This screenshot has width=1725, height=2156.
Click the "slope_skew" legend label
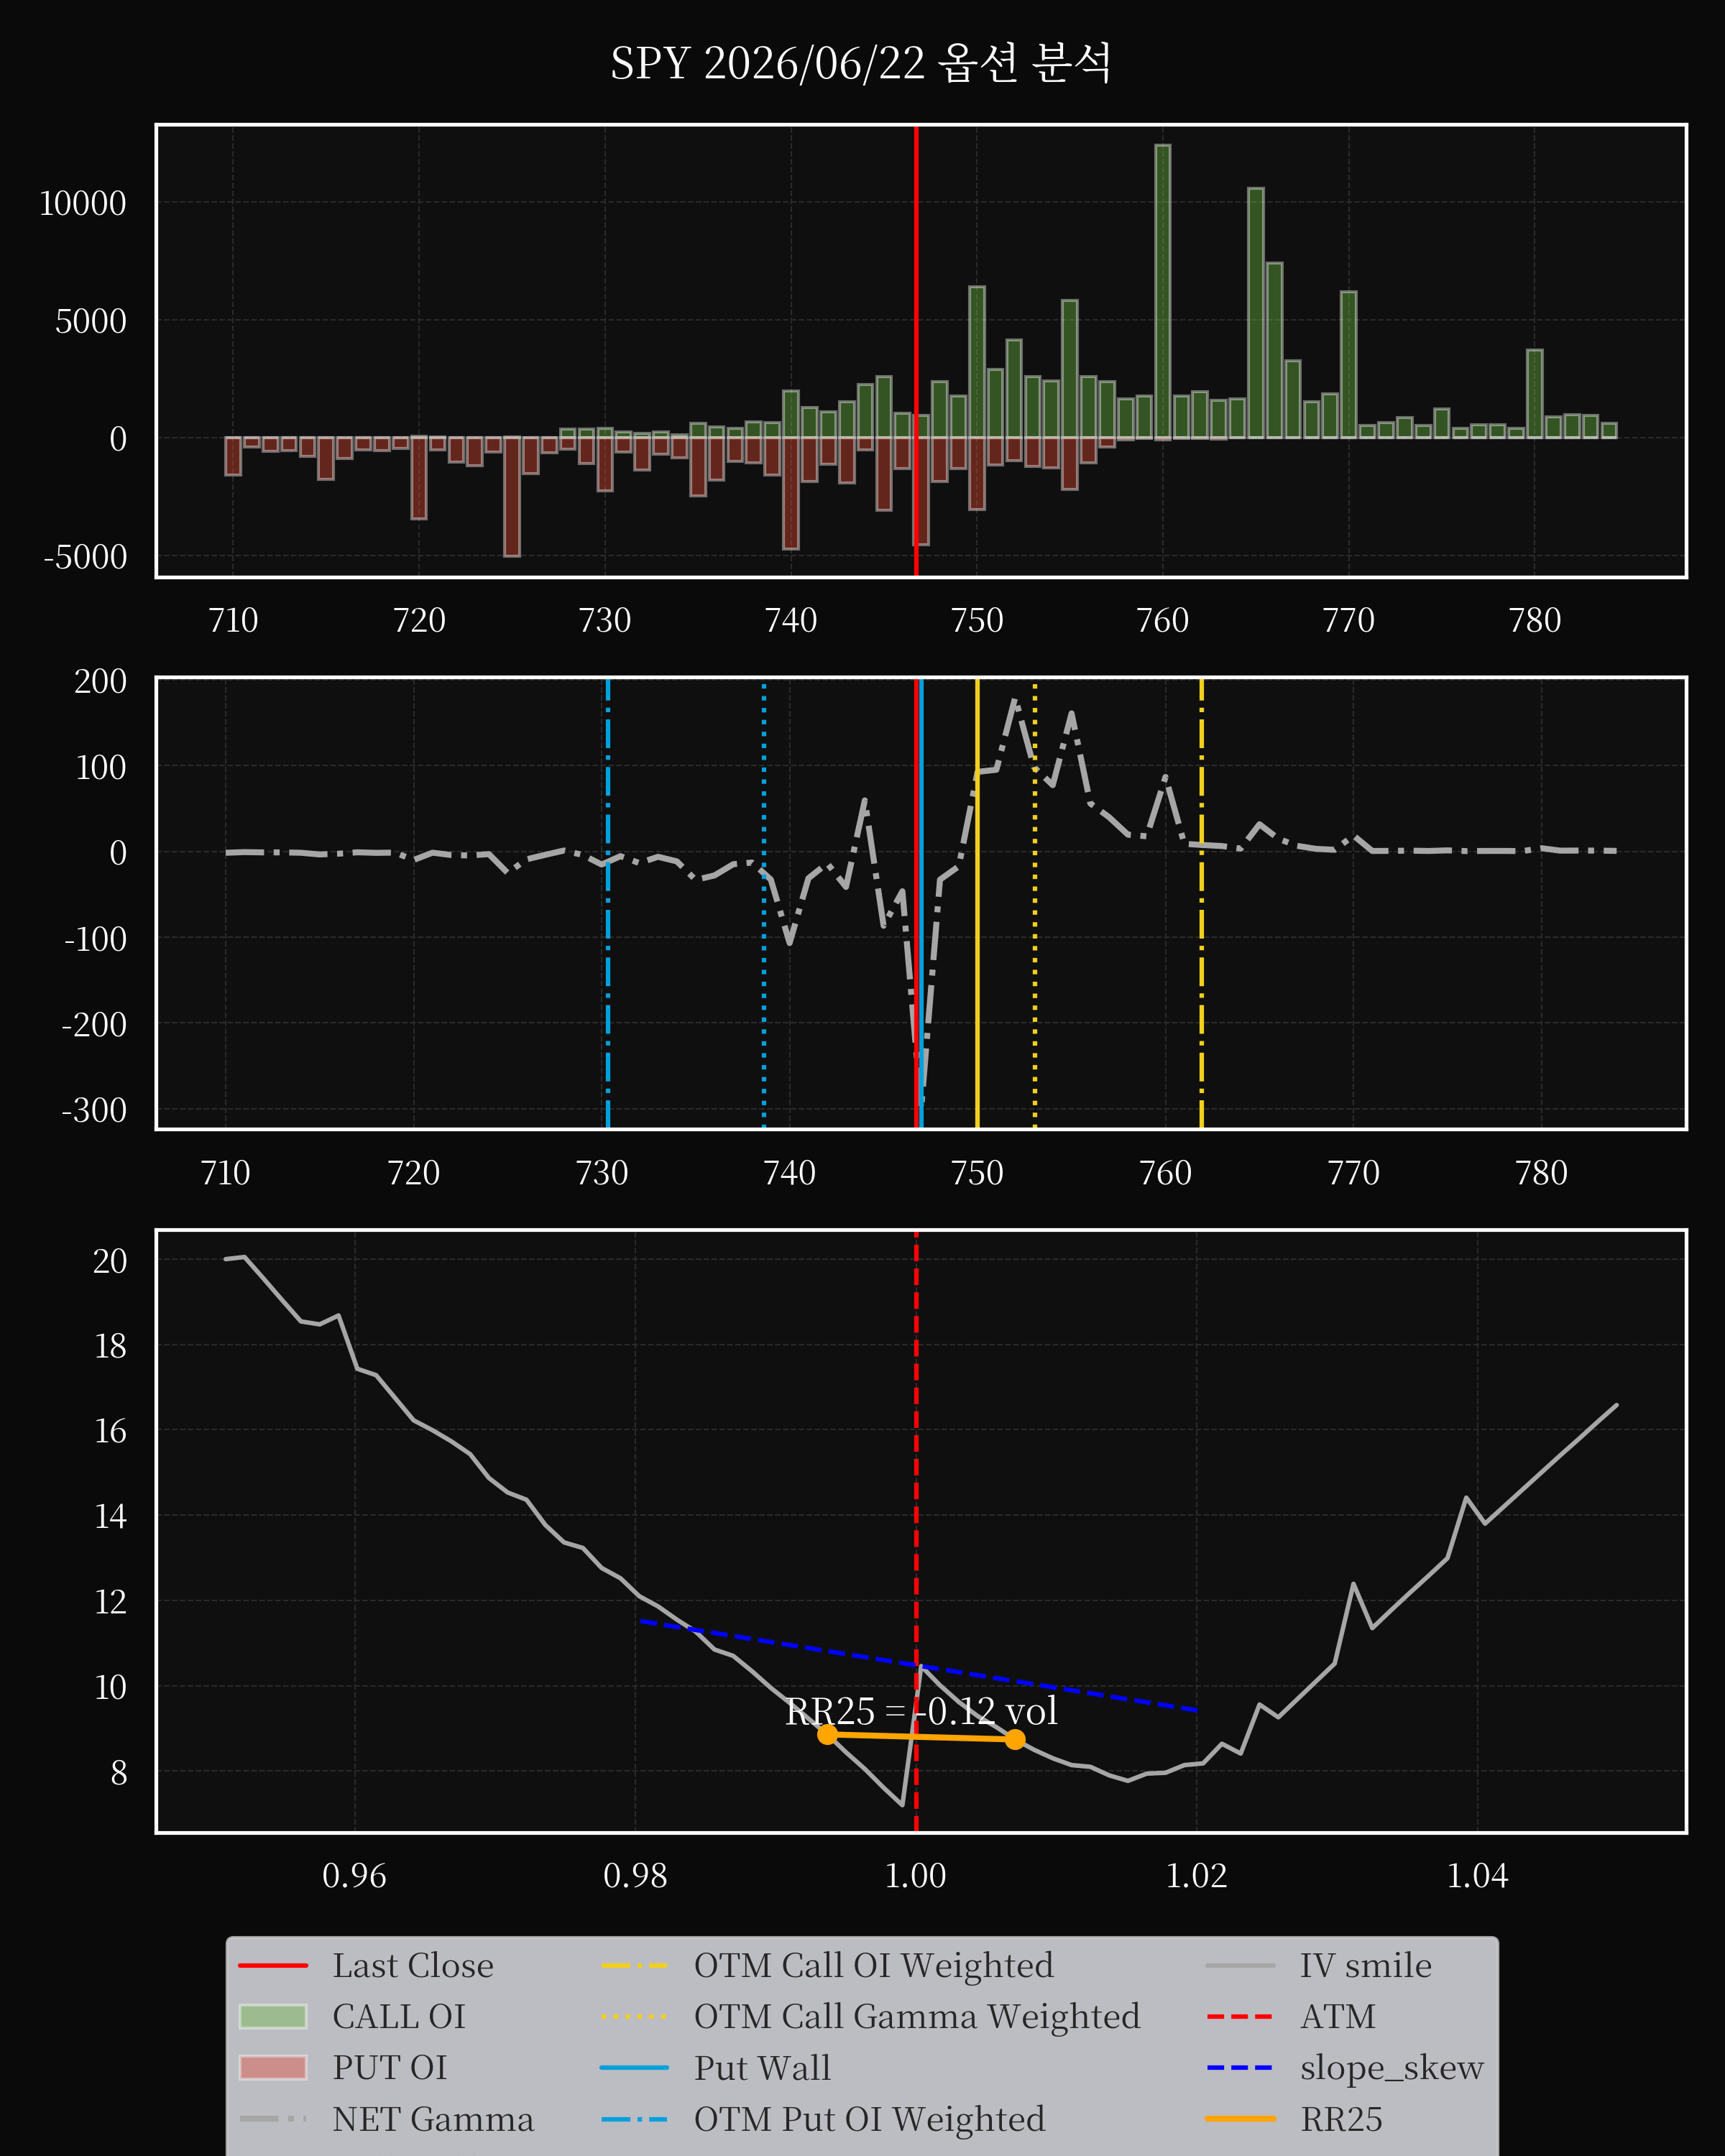click(1391, 2068)
